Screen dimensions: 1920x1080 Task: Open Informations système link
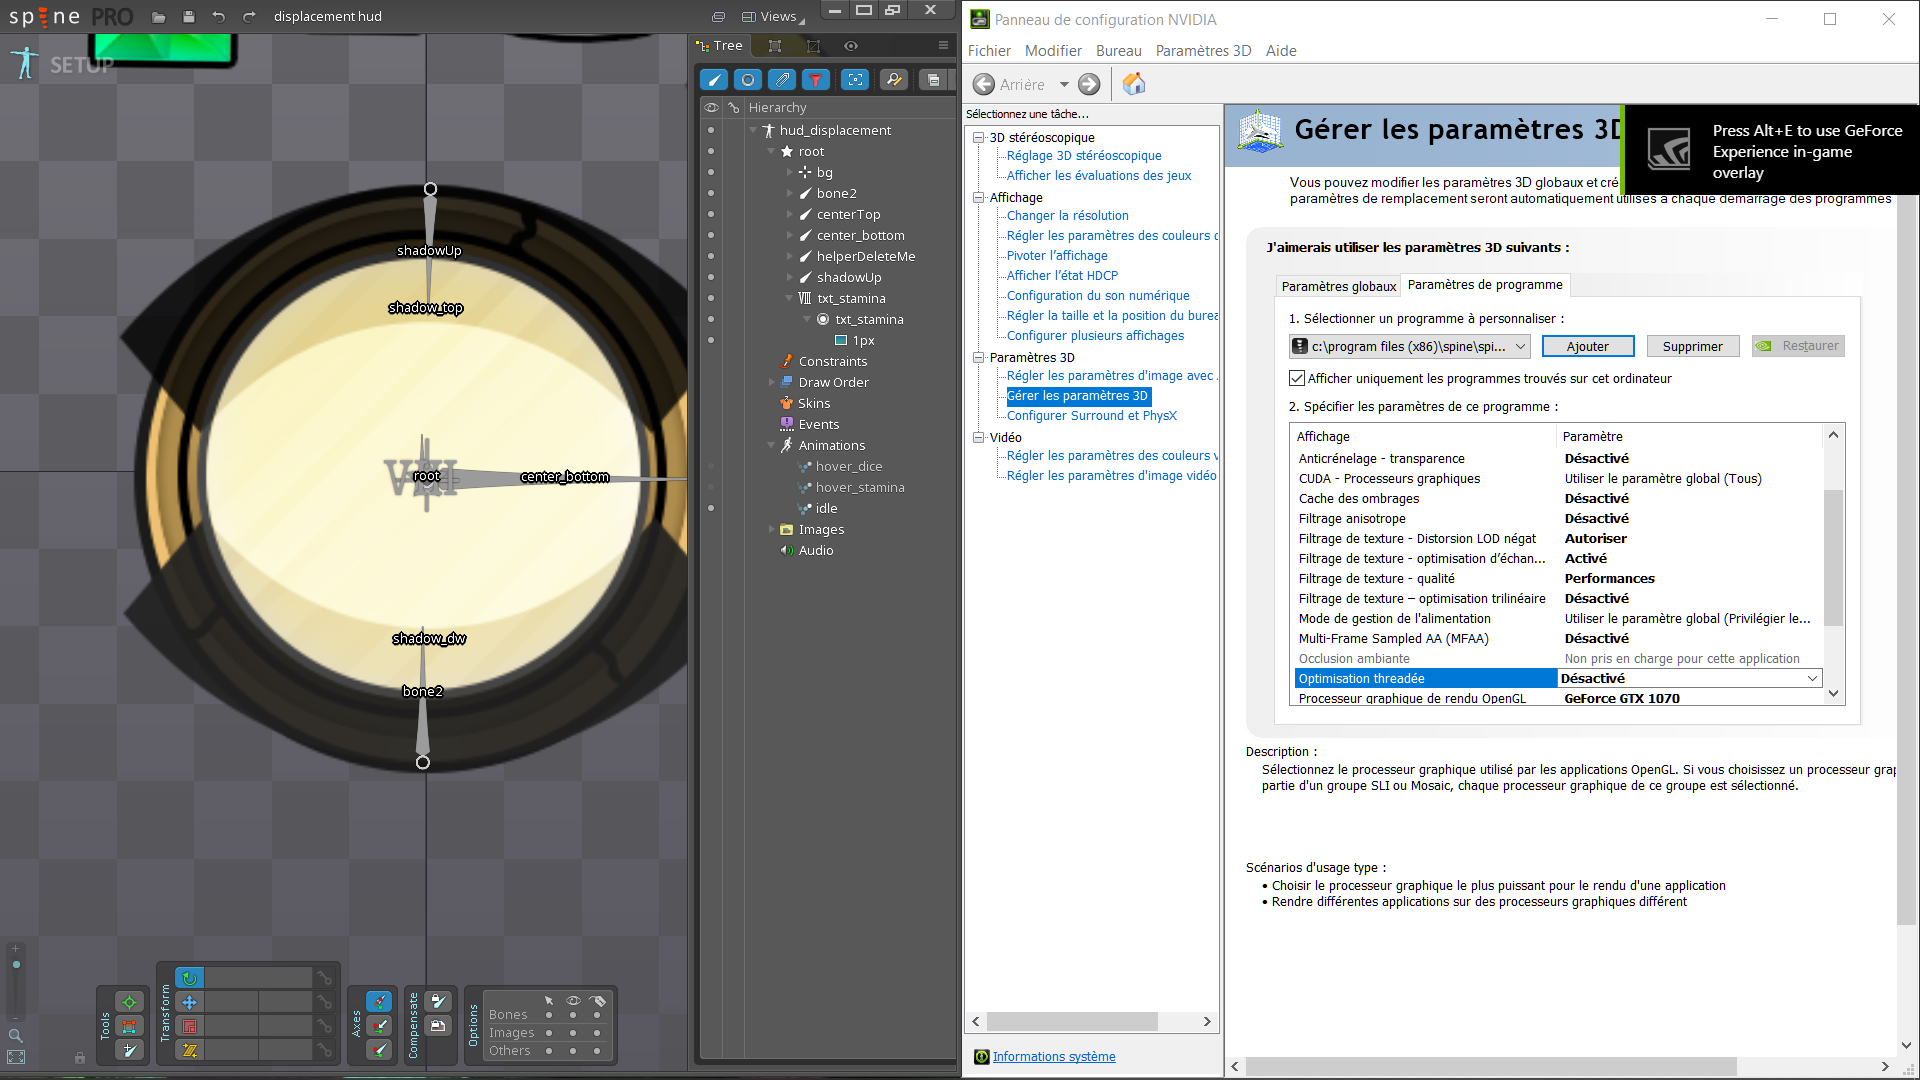tap(1054, 1057)
